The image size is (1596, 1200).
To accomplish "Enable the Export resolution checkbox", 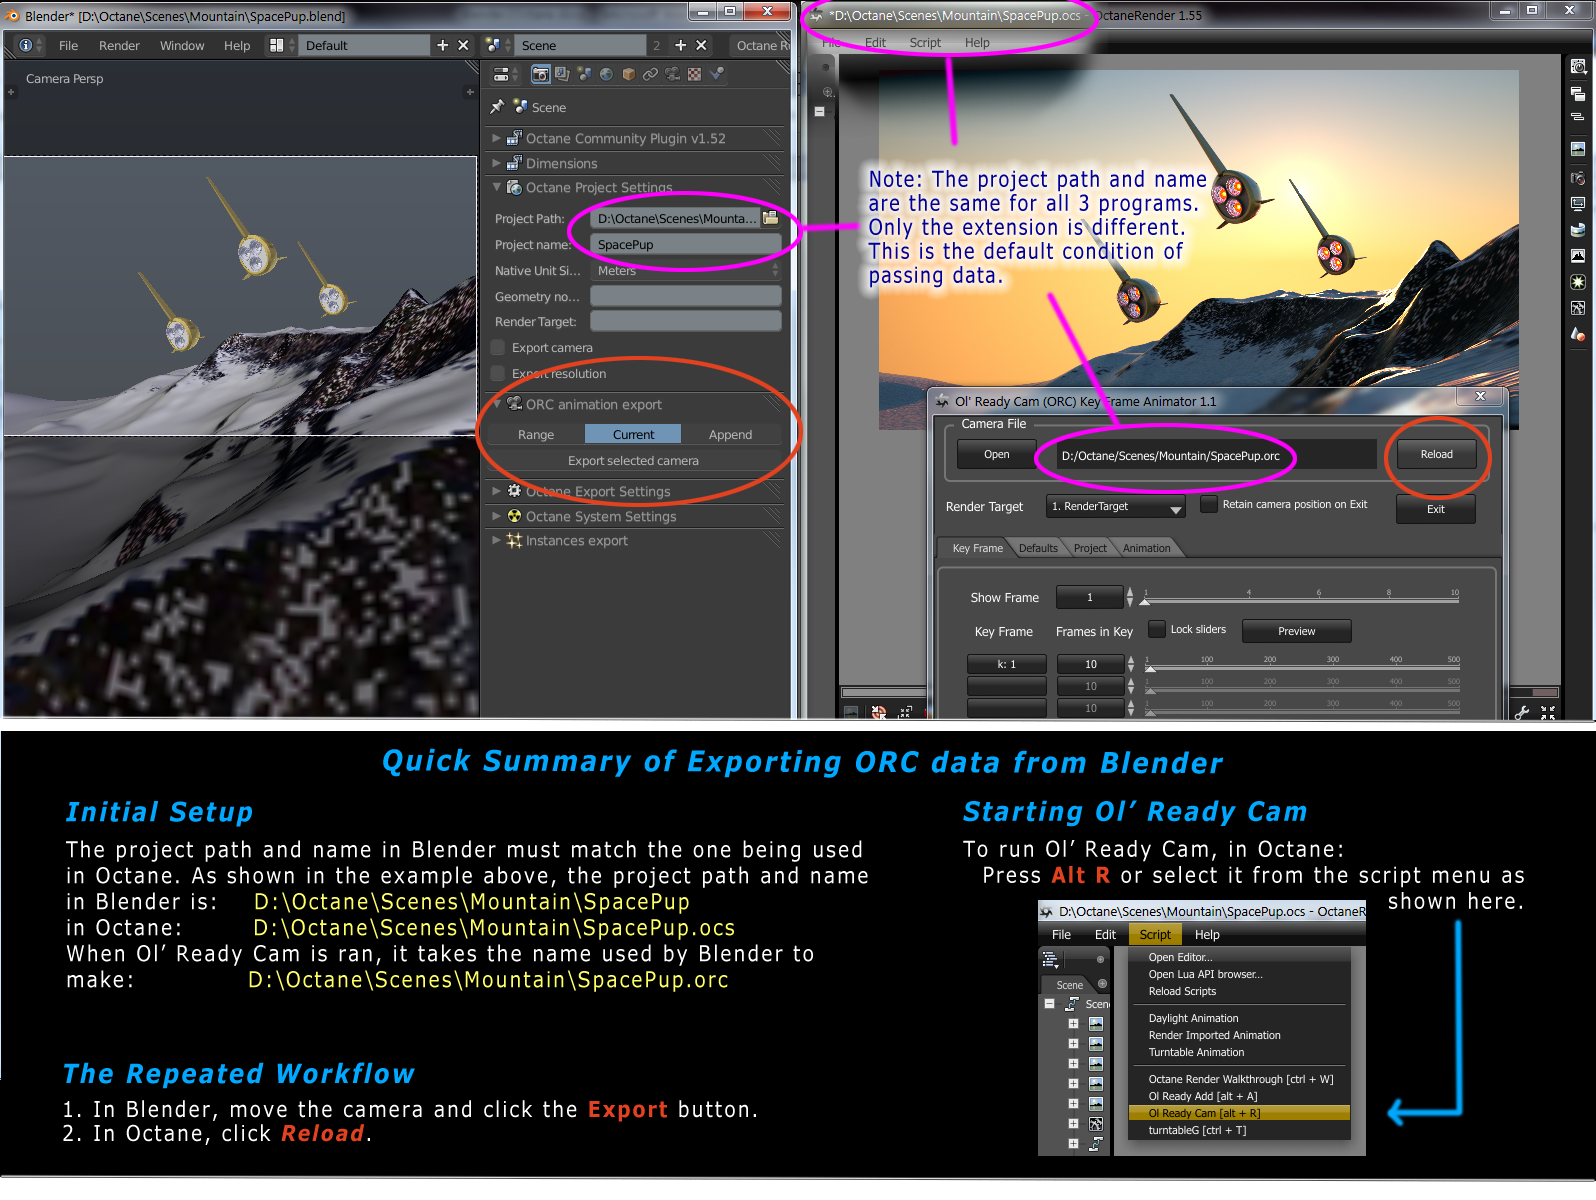I will (x=498, y=374).
